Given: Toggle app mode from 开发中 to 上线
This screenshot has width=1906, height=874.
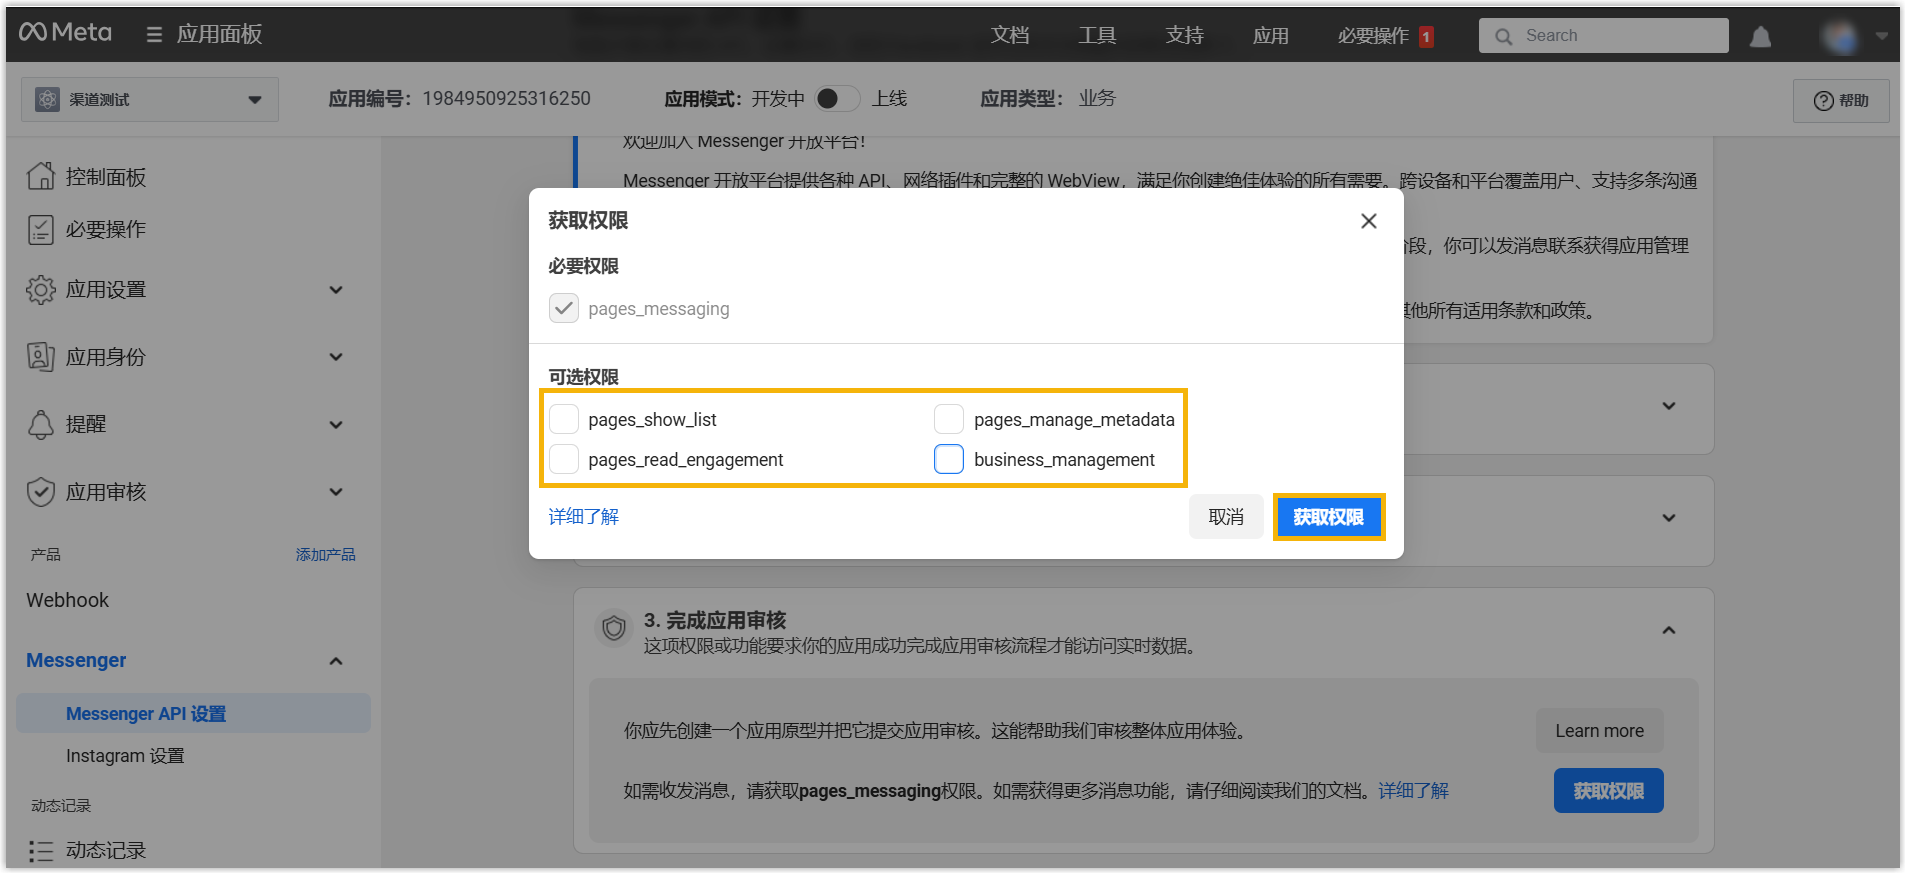Looking at the screenshot, I should 837,98.
